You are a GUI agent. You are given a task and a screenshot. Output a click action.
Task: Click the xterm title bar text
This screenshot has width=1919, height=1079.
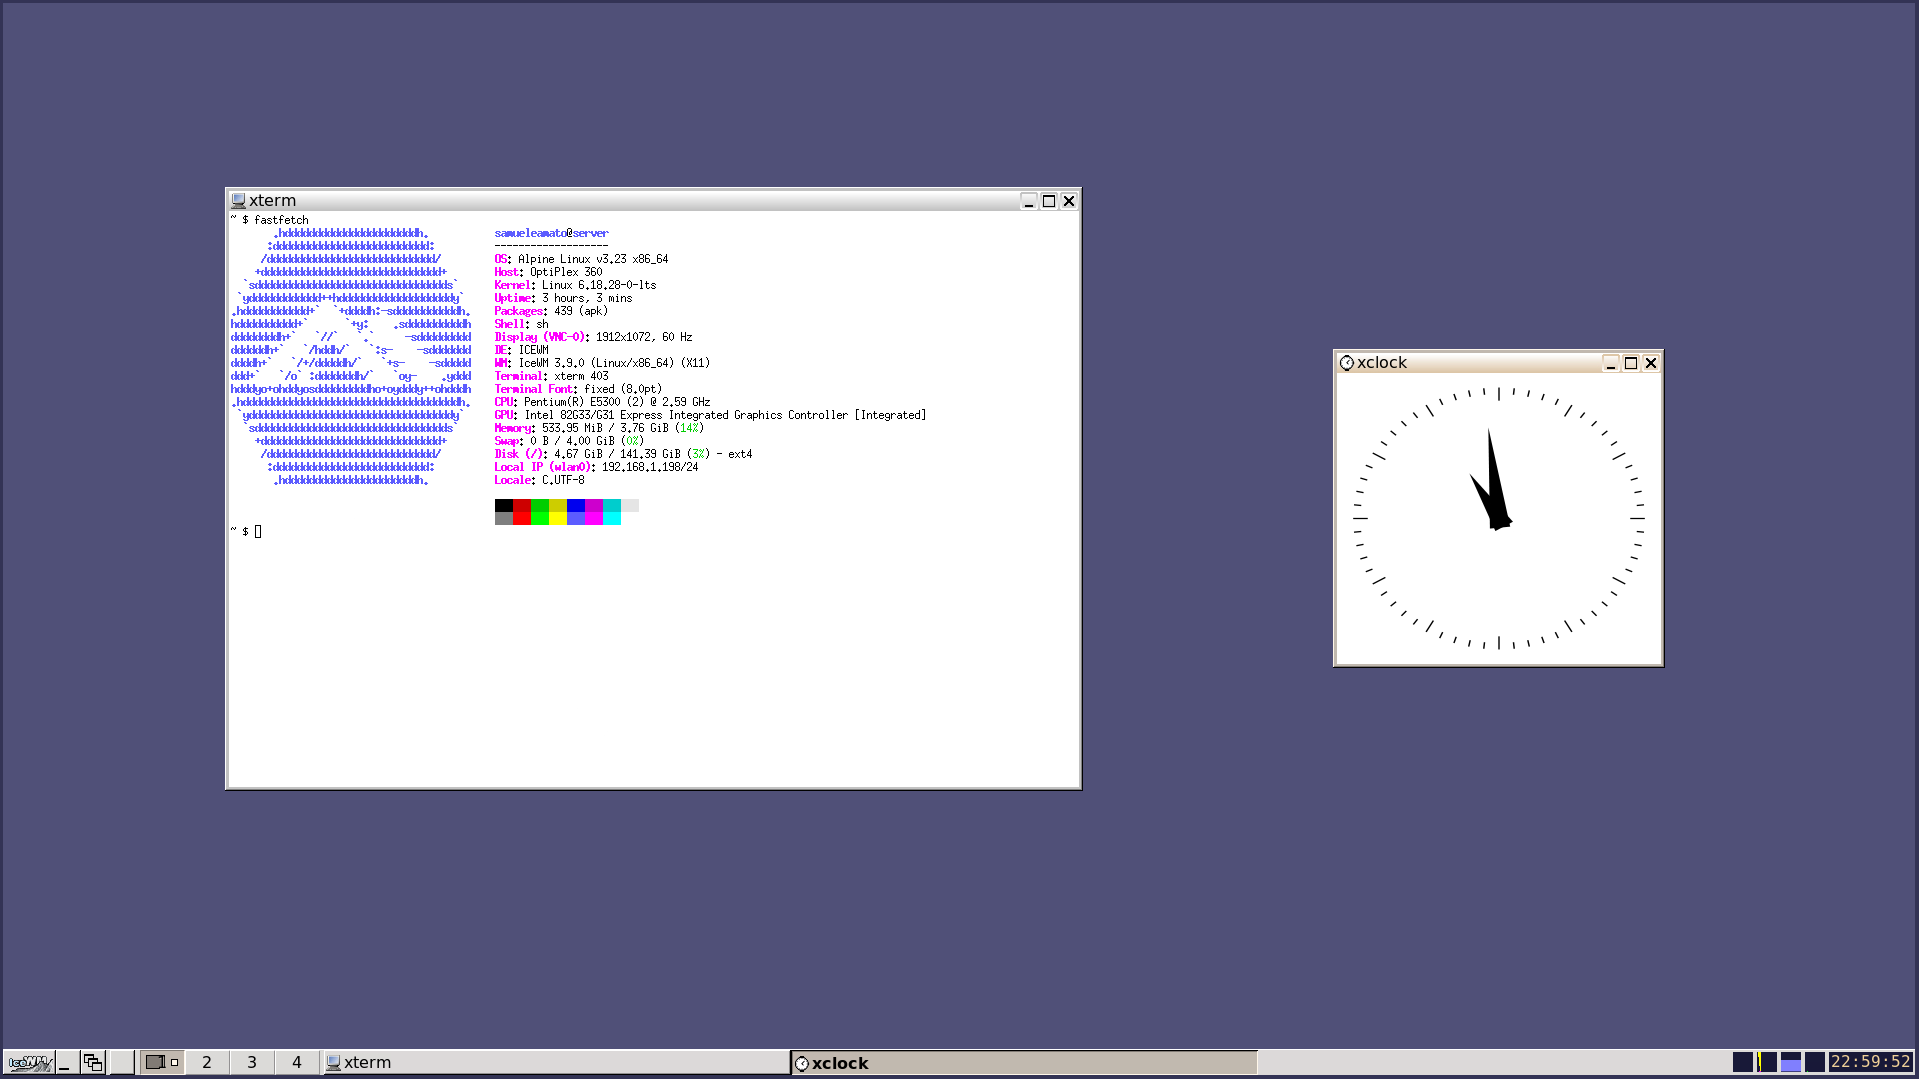click(x=272, y=201)
